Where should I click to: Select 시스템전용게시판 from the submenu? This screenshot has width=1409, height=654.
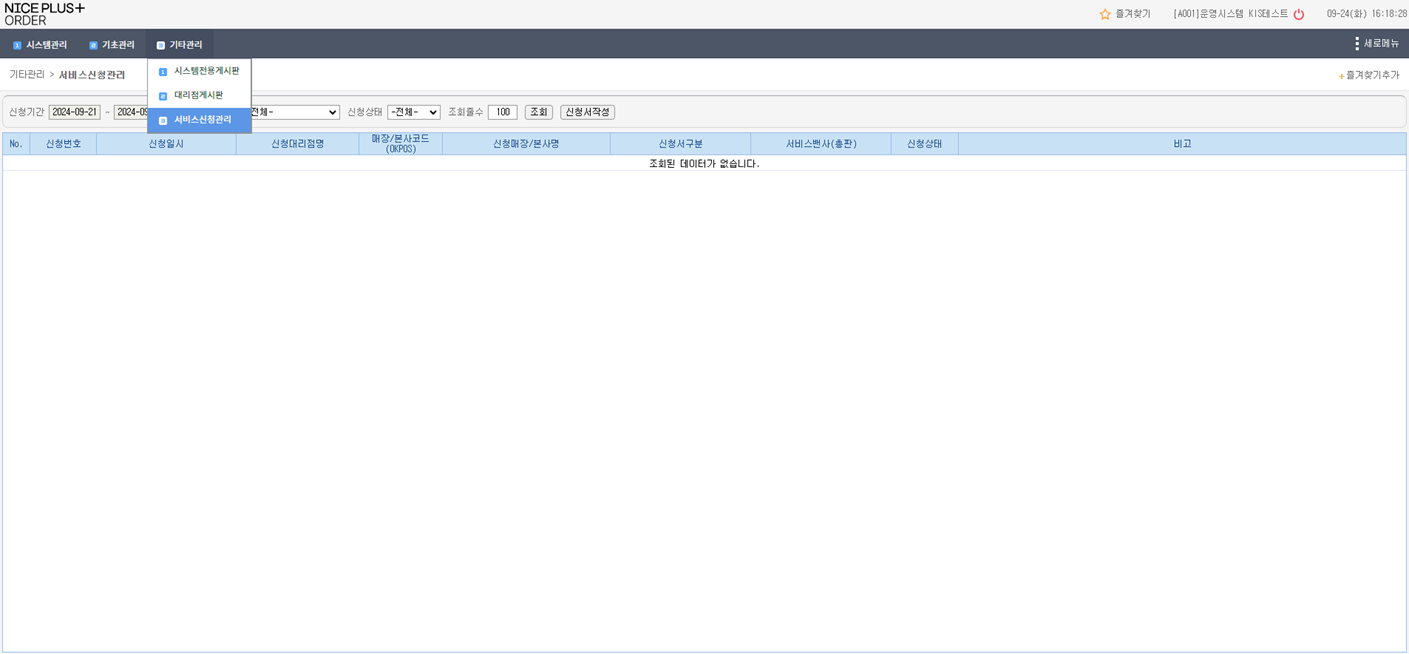[206, 71]
